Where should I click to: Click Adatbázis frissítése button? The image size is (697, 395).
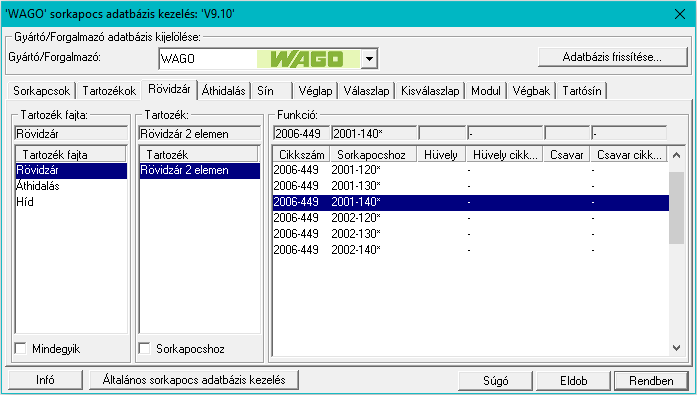tap(612, 57)
